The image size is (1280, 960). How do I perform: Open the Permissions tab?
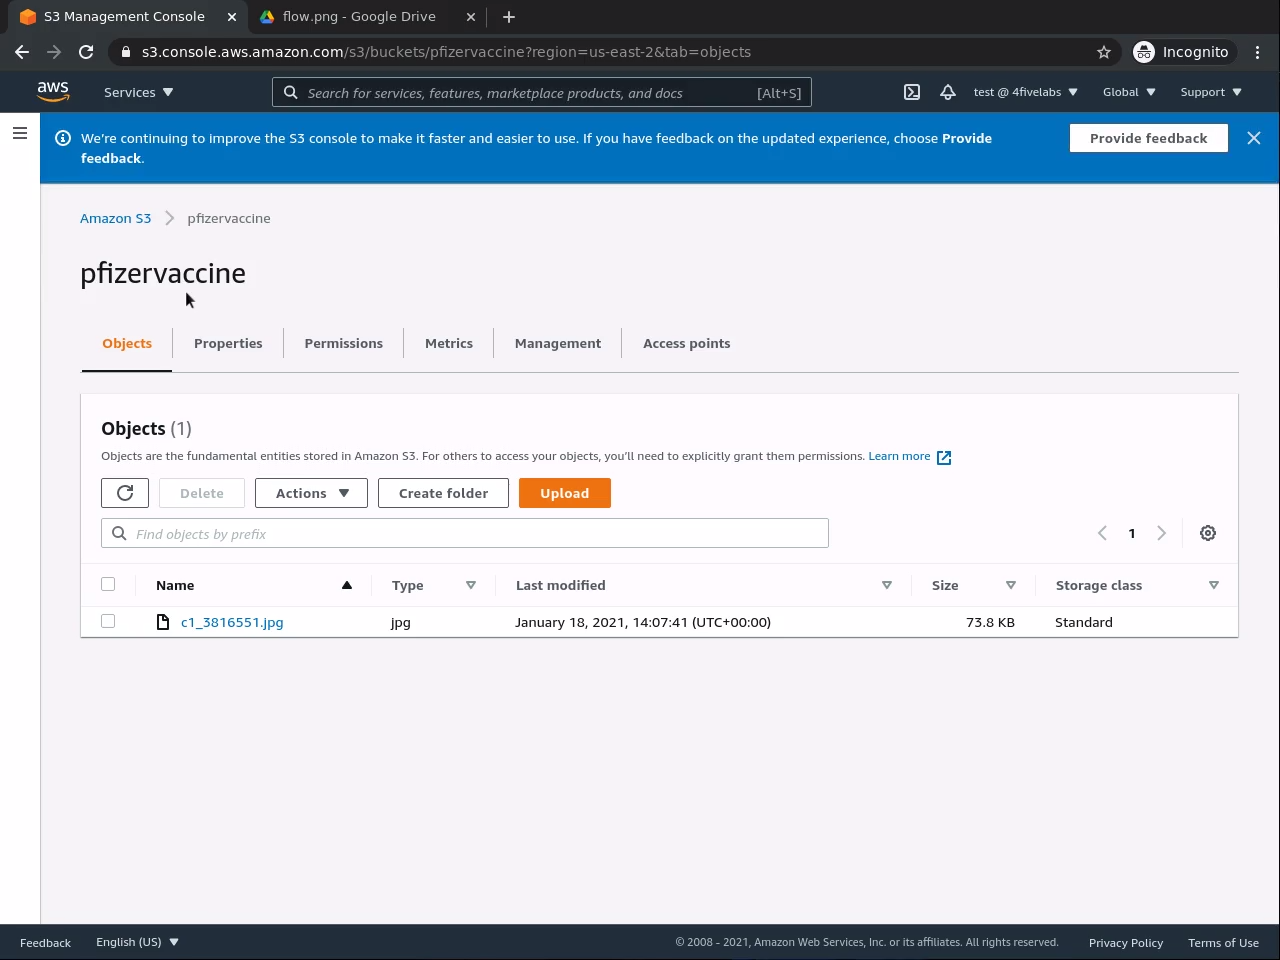click(x=343, y=343)
